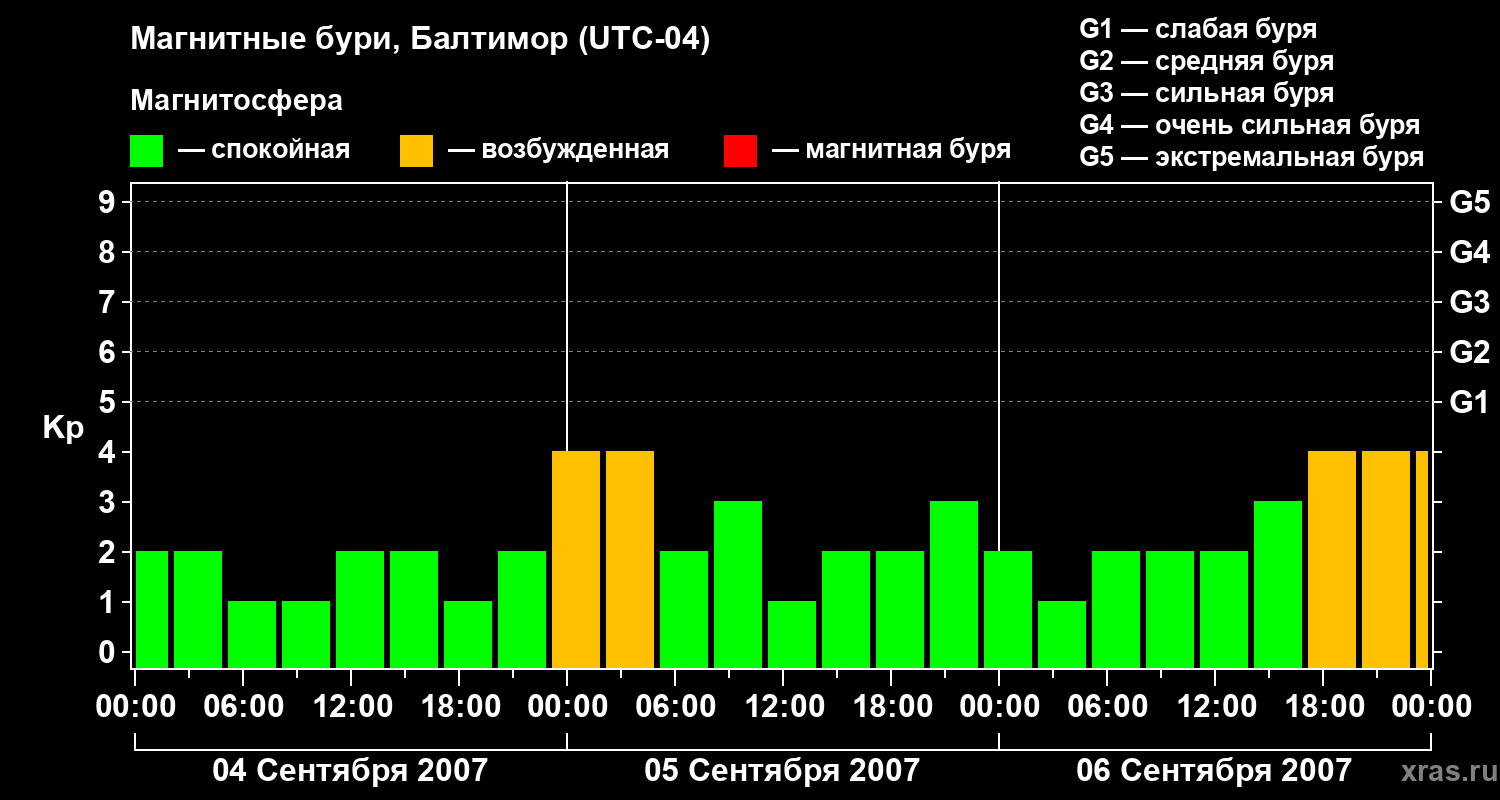
Task: Click the green Kp 3 bar at 15:00 on 06 Сентября
Action: click(x=1278, y=584)
